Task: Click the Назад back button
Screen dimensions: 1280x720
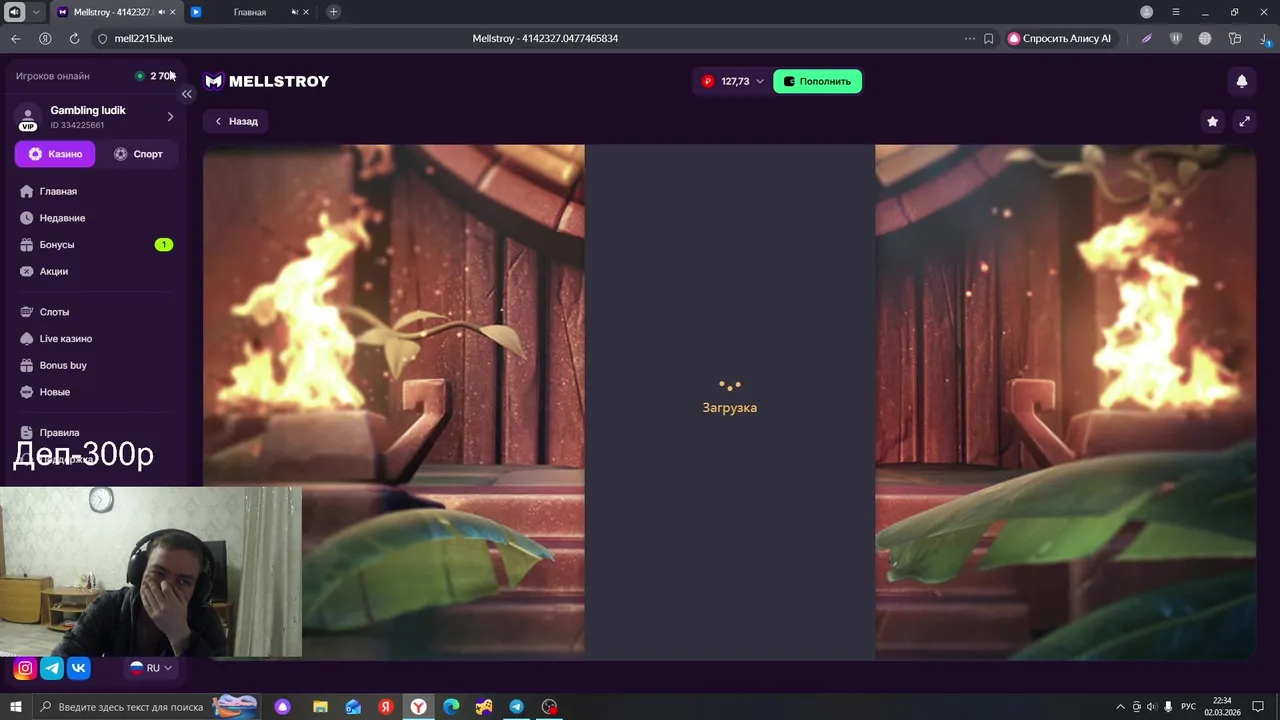Action: [237, 121]
